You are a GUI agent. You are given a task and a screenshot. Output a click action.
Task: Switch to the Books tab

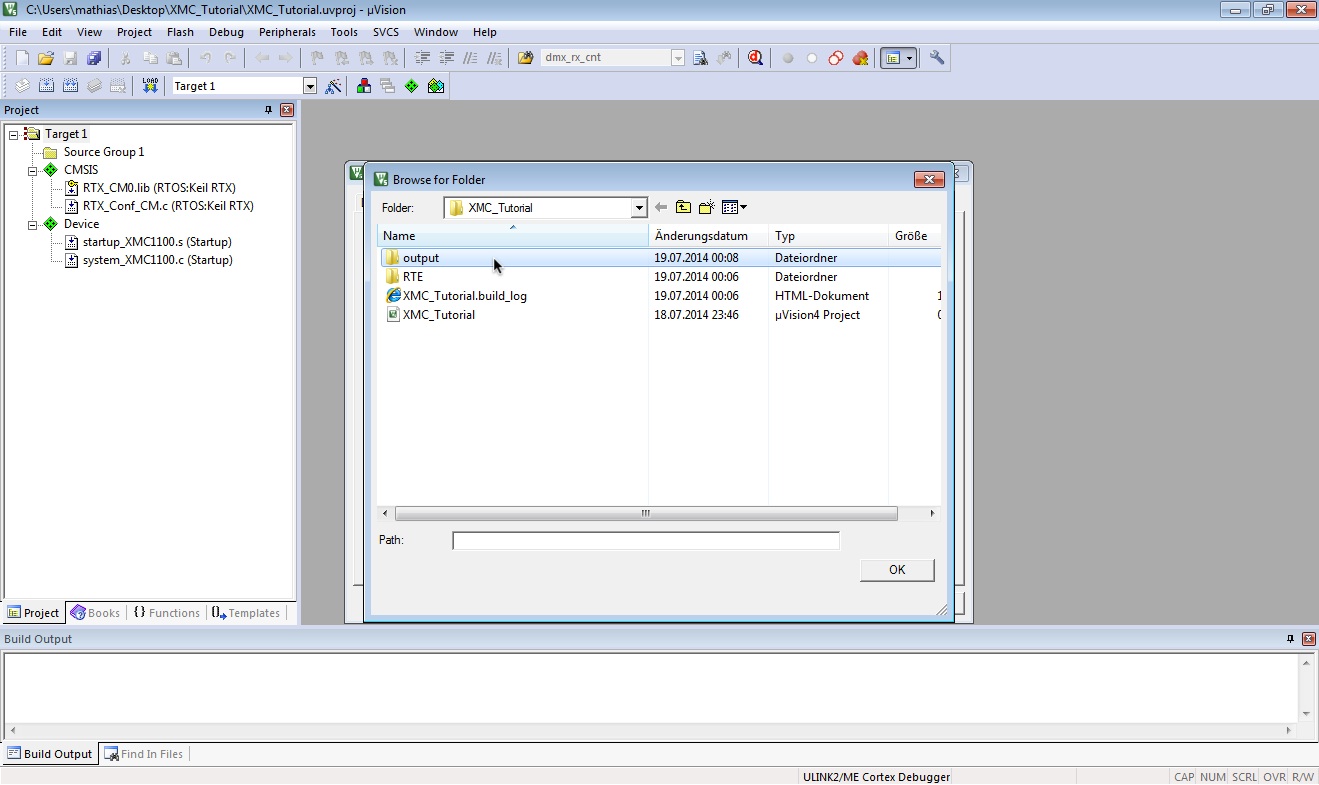pos(95,613)
